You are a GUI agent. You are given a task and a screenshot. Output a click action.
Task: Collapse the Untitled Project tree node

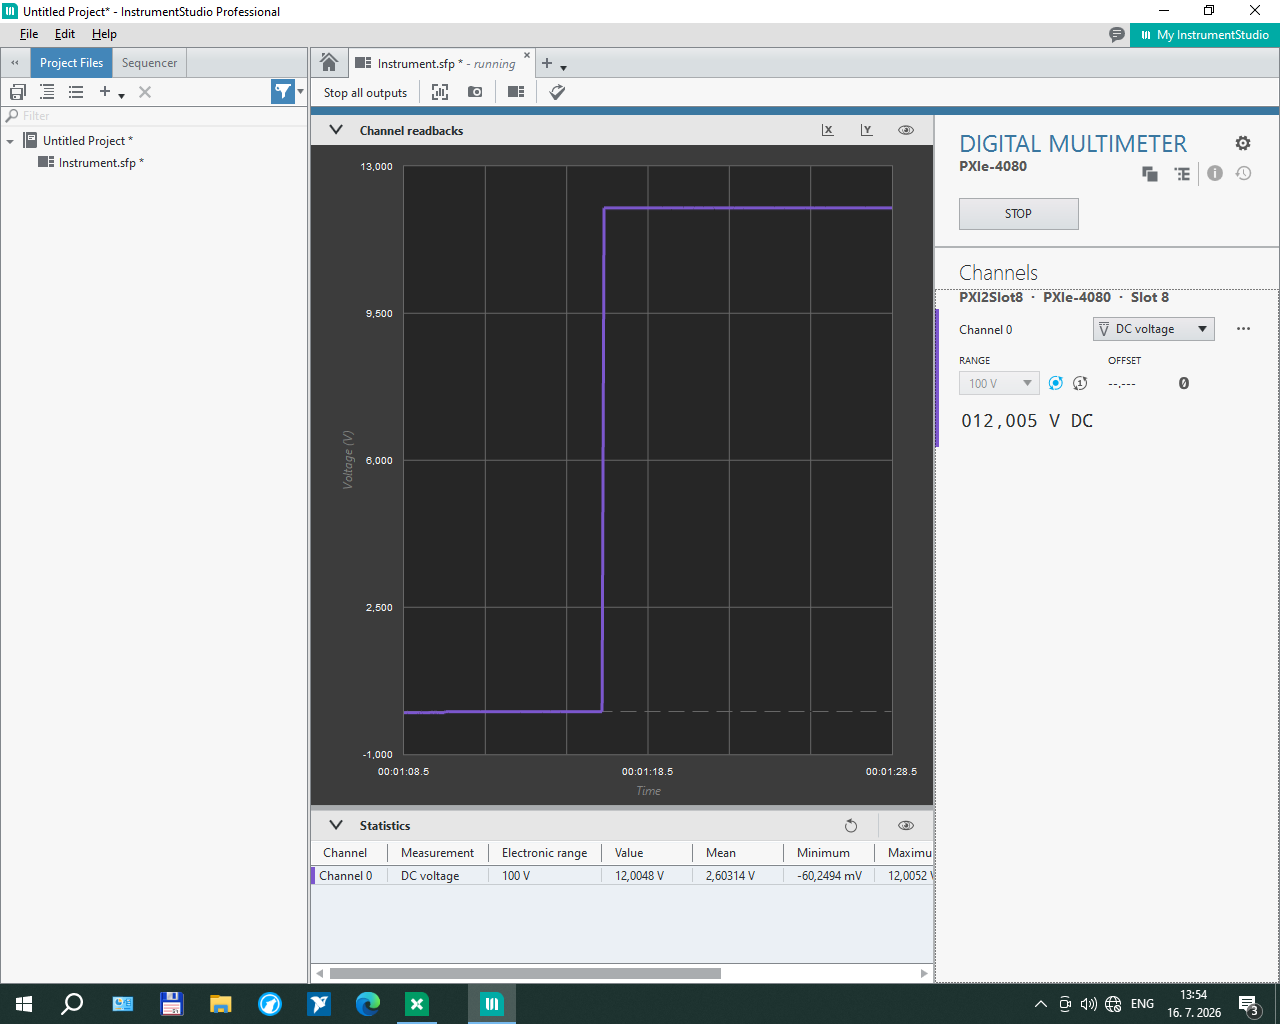10,141
